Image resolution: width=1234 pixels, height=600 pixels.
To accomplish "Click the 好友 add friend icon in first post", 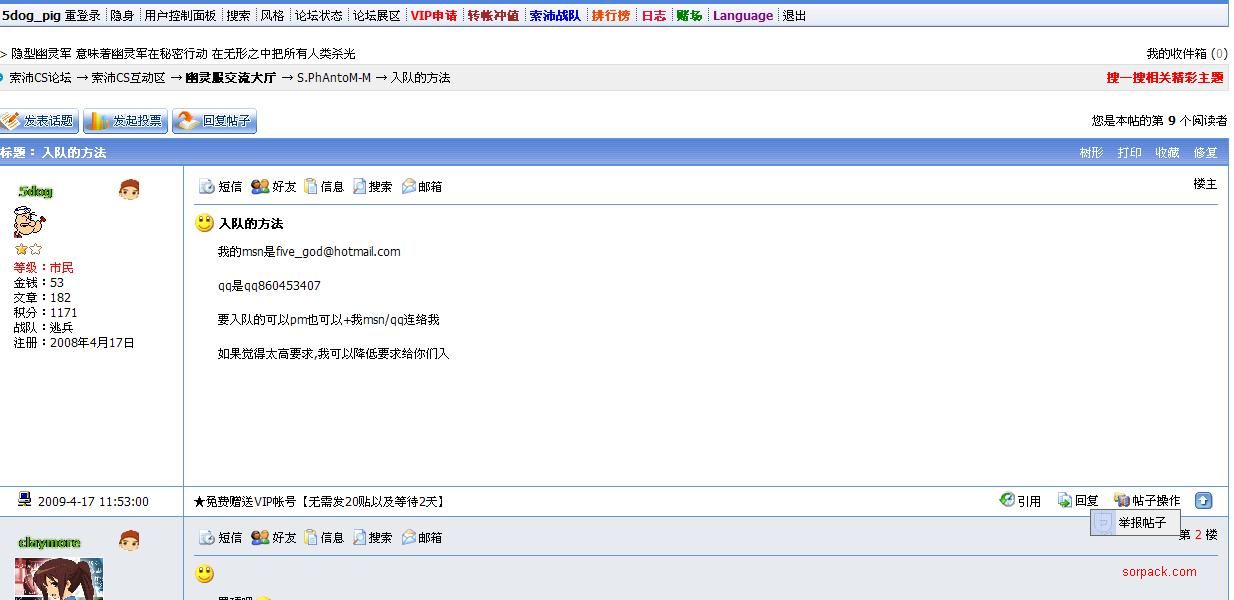I will (x=260, y=187).
